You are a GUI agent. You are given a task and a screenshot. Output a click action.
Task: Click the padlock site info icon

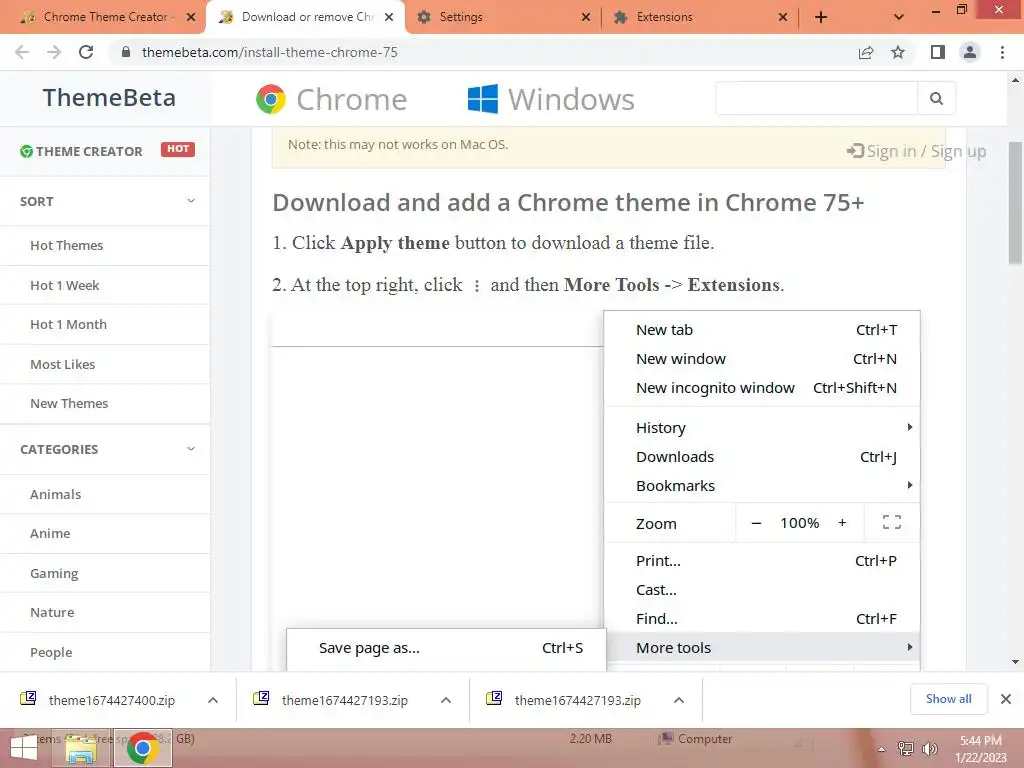click(126, 52)
